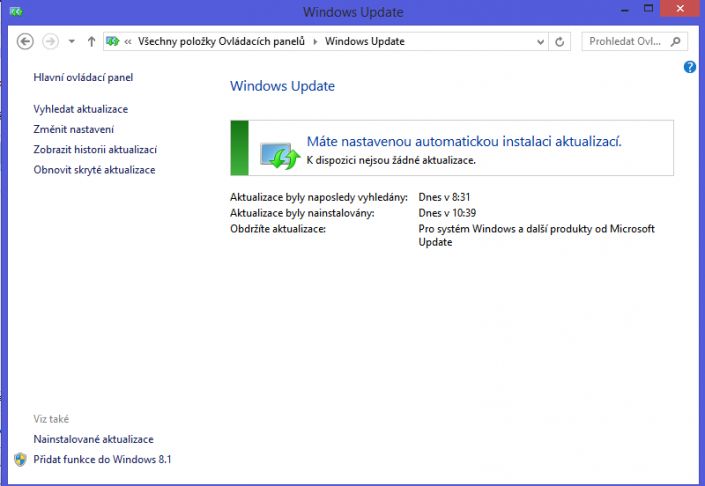Click the 'Dnes v 10:39' value
The height and width of the screenshot is (486, 705).
tap(447, 213)
